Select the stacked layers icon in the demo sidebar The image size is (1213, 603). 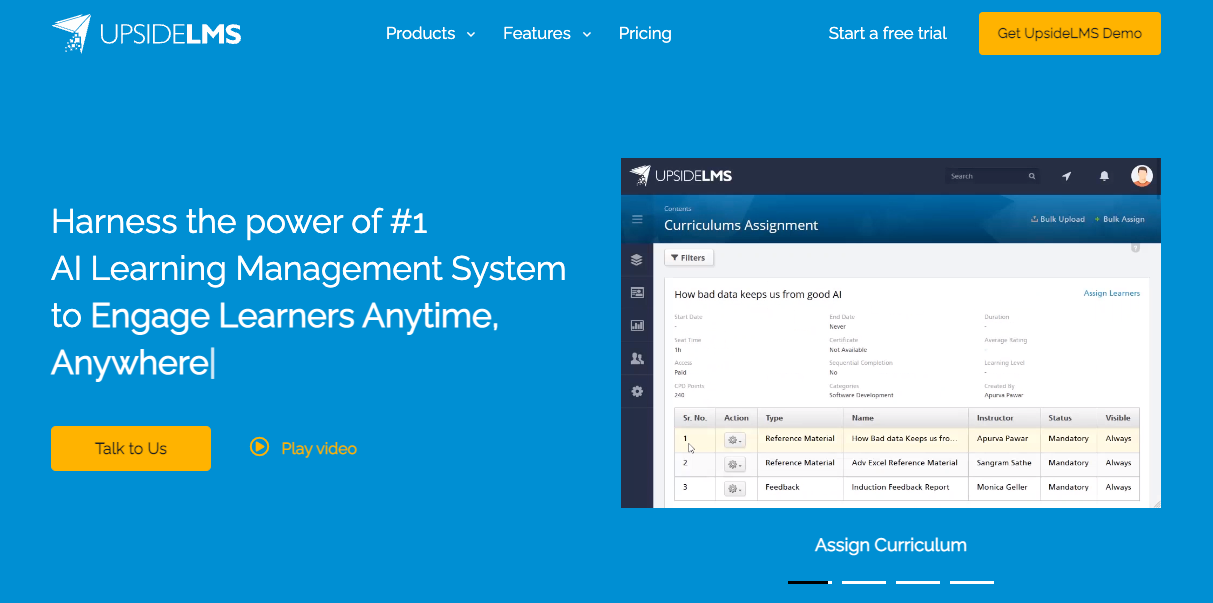tap(636, 260)
